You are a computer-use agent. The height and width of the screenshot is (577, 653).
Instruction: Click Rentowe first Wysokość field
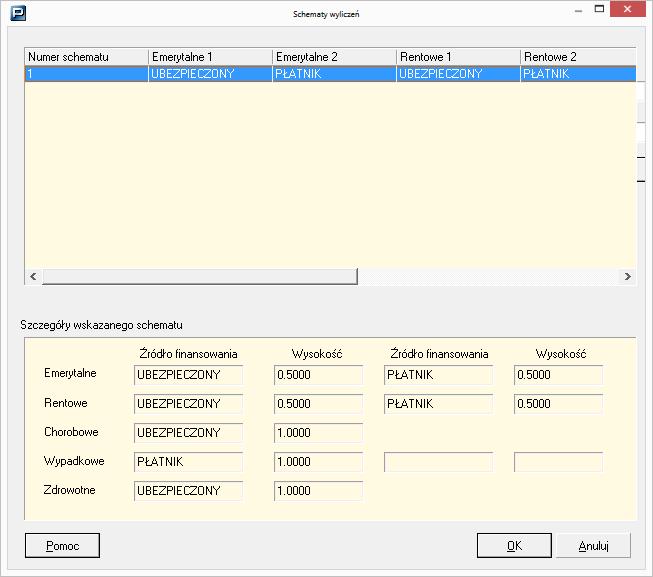318,404
